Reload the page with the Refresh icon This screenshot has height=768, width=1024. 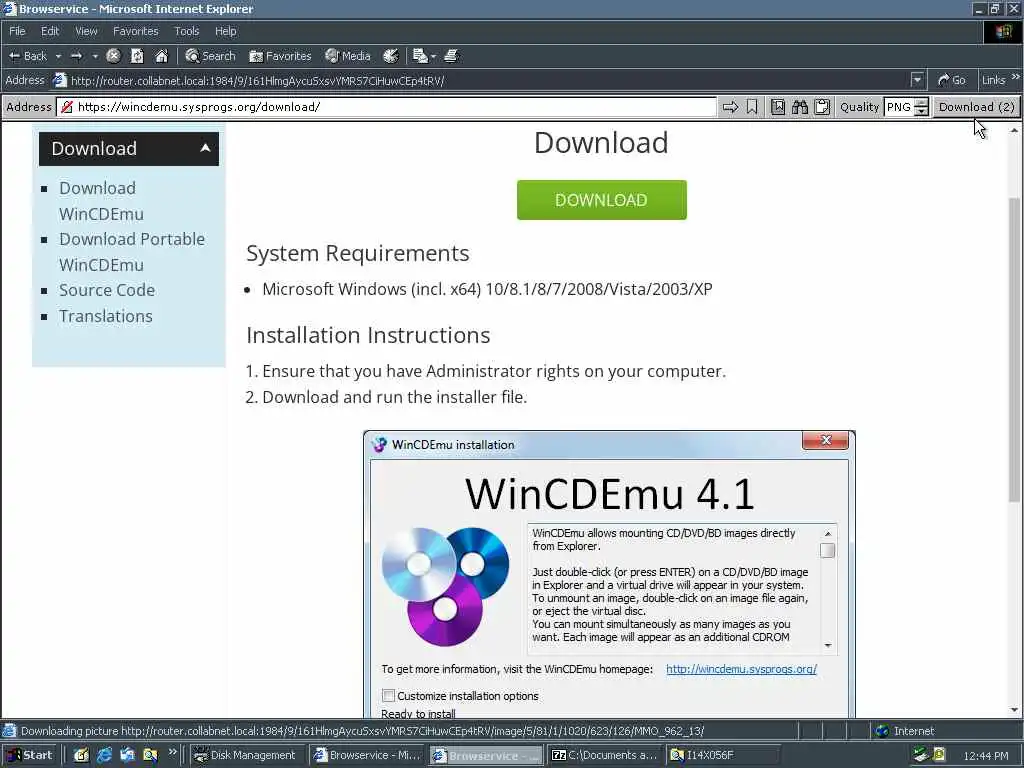[137, 56]
